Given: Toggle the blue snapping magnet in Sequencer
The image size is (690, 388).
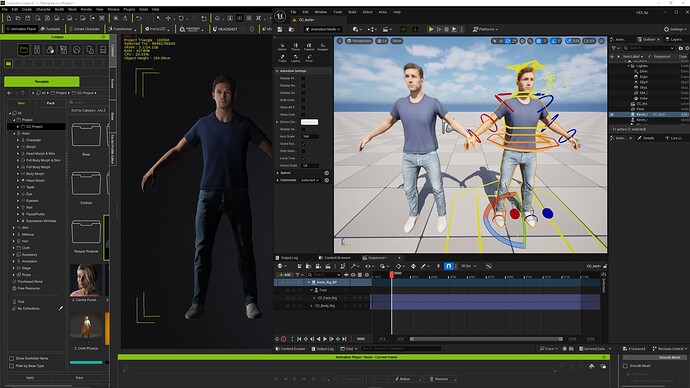Looking at the screenshot, I should pyautogui.click(x=448, y=266).
